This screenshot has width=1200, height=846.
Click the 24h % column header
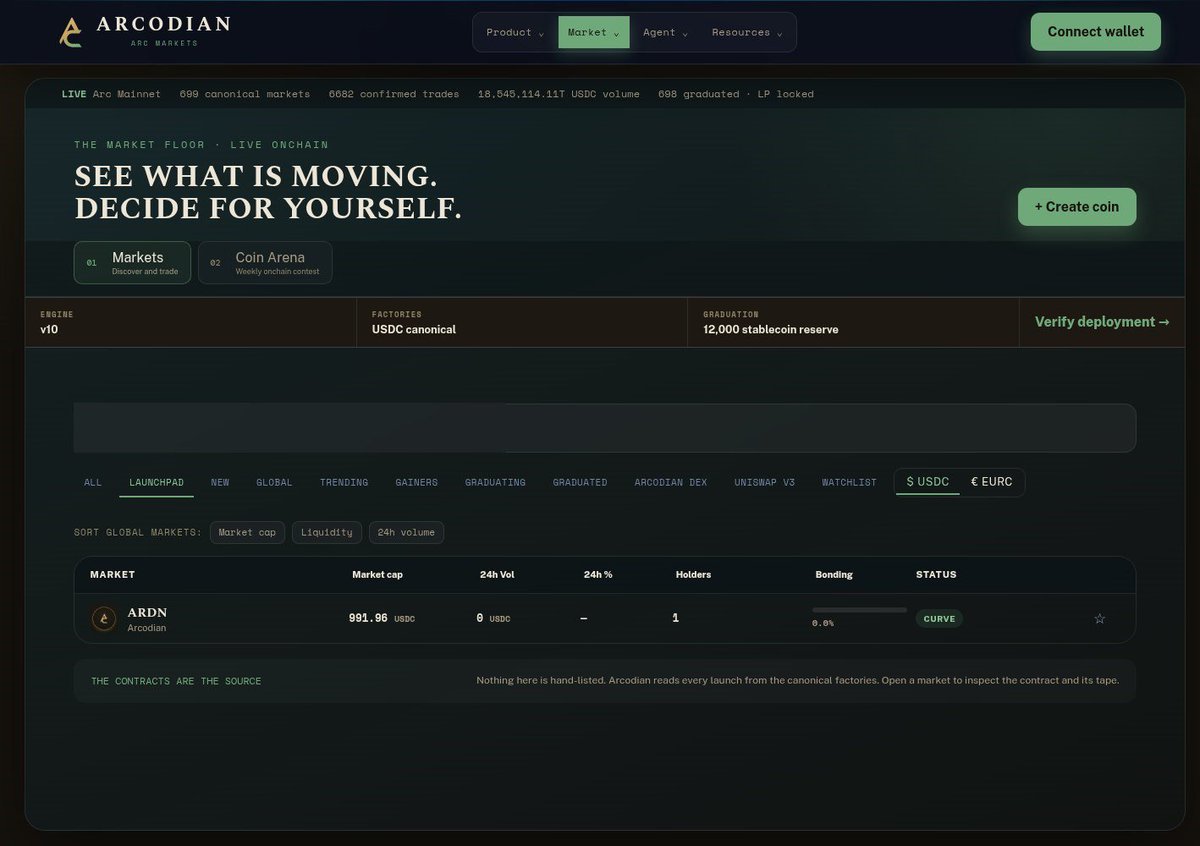coord(598,575)
